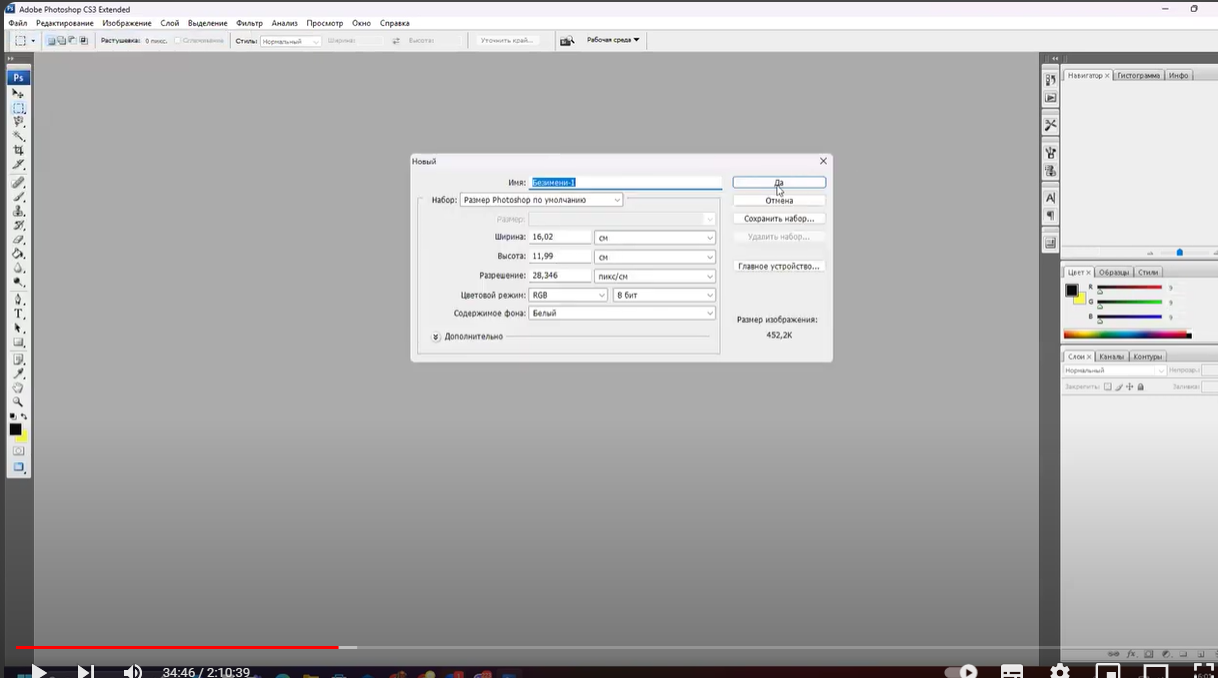Viewport: 1218px width, 678px height.
Task: Select the Magic Wand tool
Action: click(x=18, y=135)
